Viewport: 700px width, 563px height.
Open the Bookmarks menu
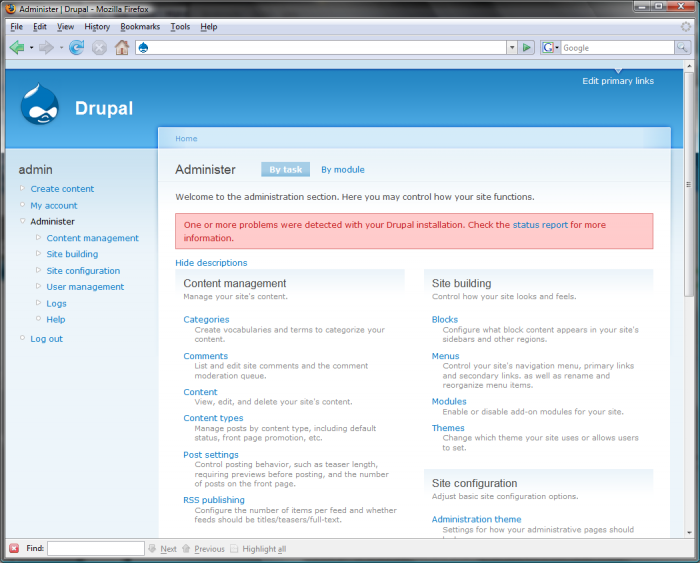140,27
